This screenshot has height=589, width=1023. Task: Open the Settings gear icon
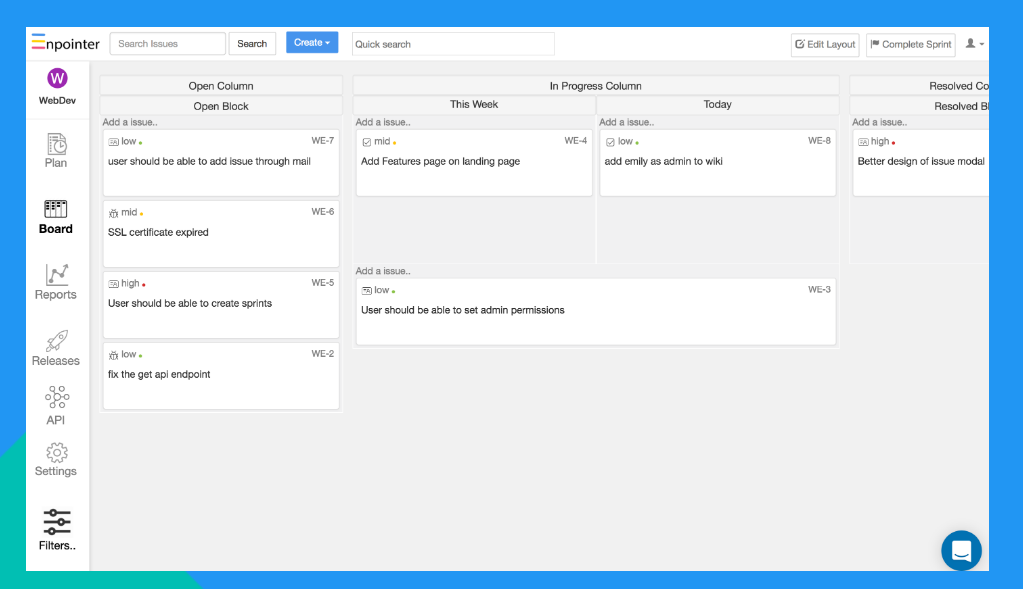pyautogui.click(x=57, y=453)
